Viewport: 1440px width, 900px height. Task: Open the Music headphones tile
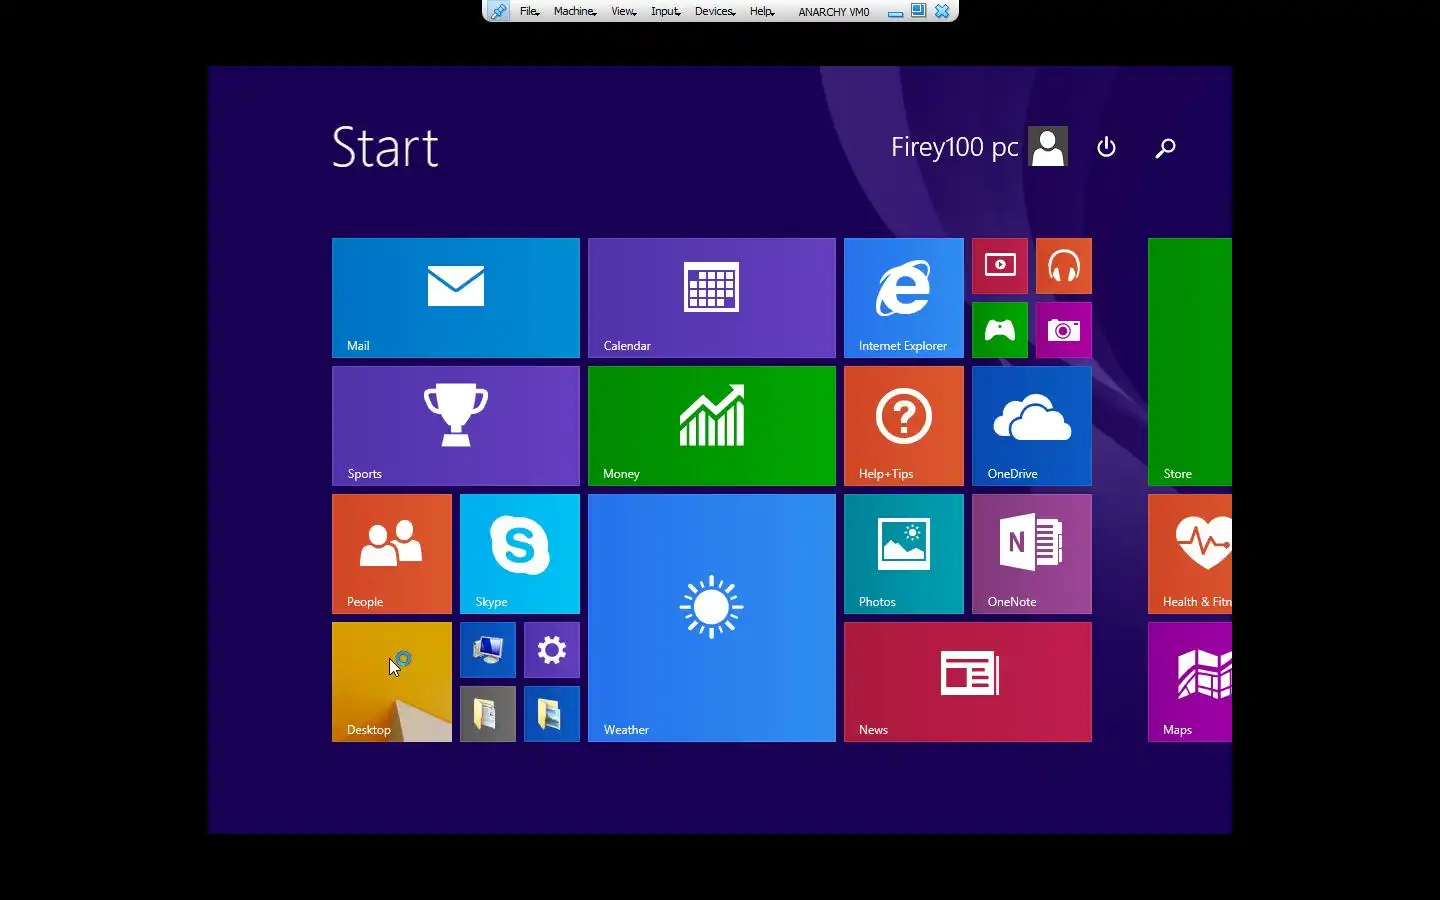tap(1064, 266)
